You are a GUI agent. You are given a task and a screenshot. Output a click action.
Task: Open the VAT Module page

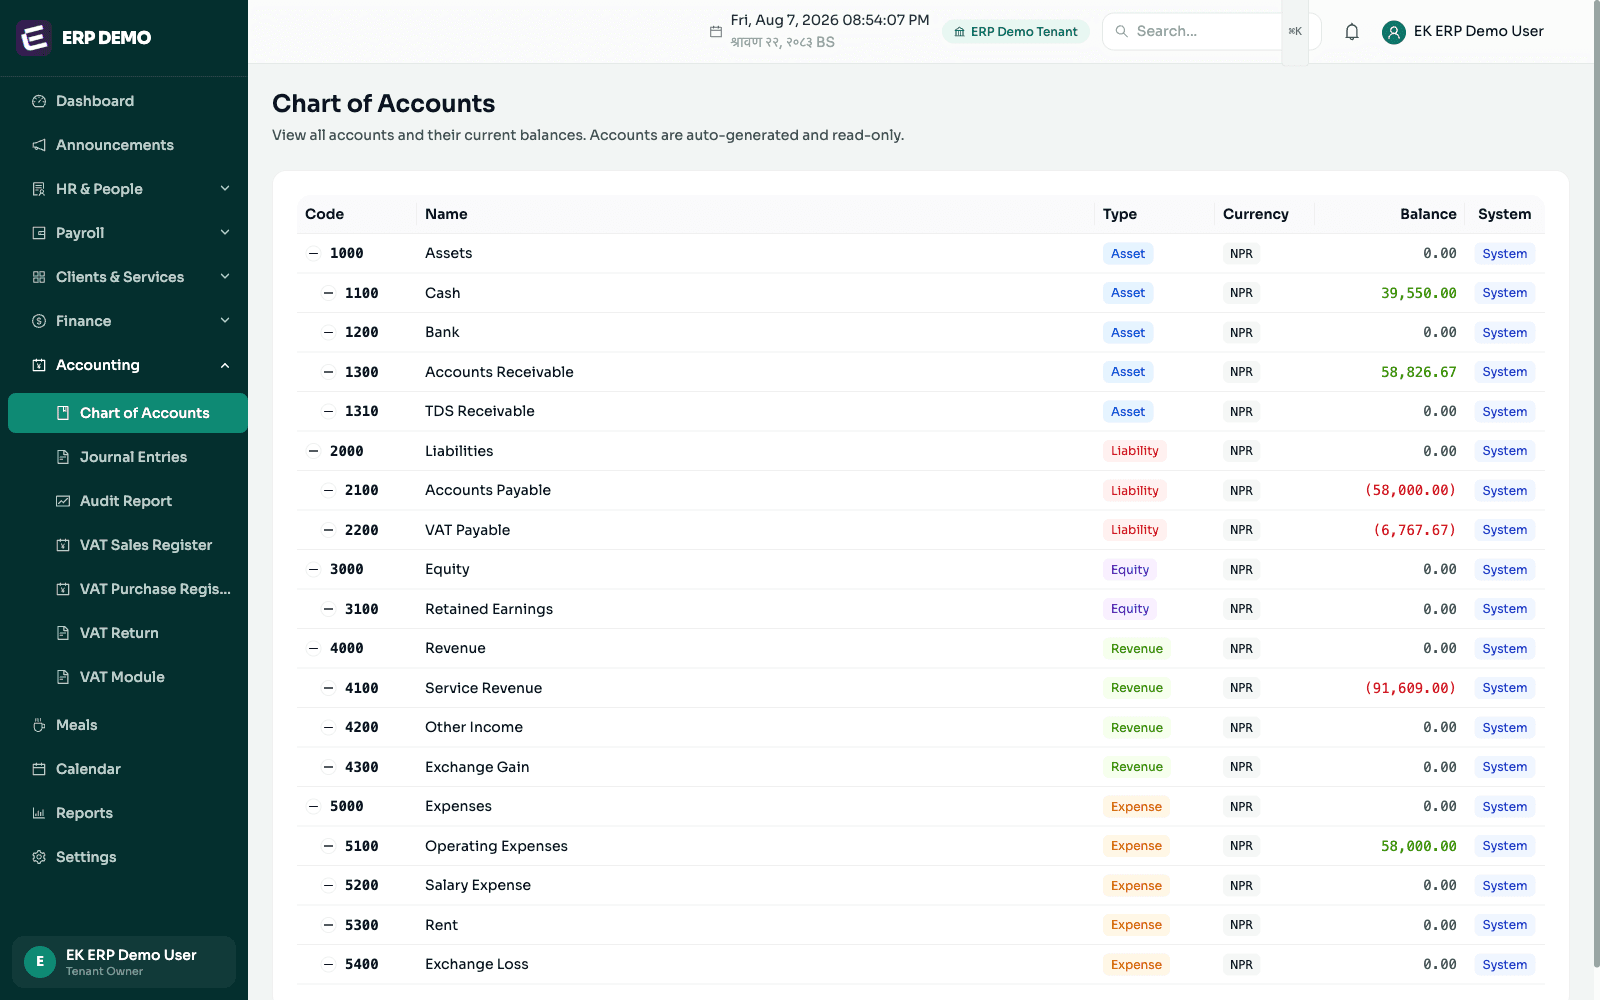click(x=128, y=677)
